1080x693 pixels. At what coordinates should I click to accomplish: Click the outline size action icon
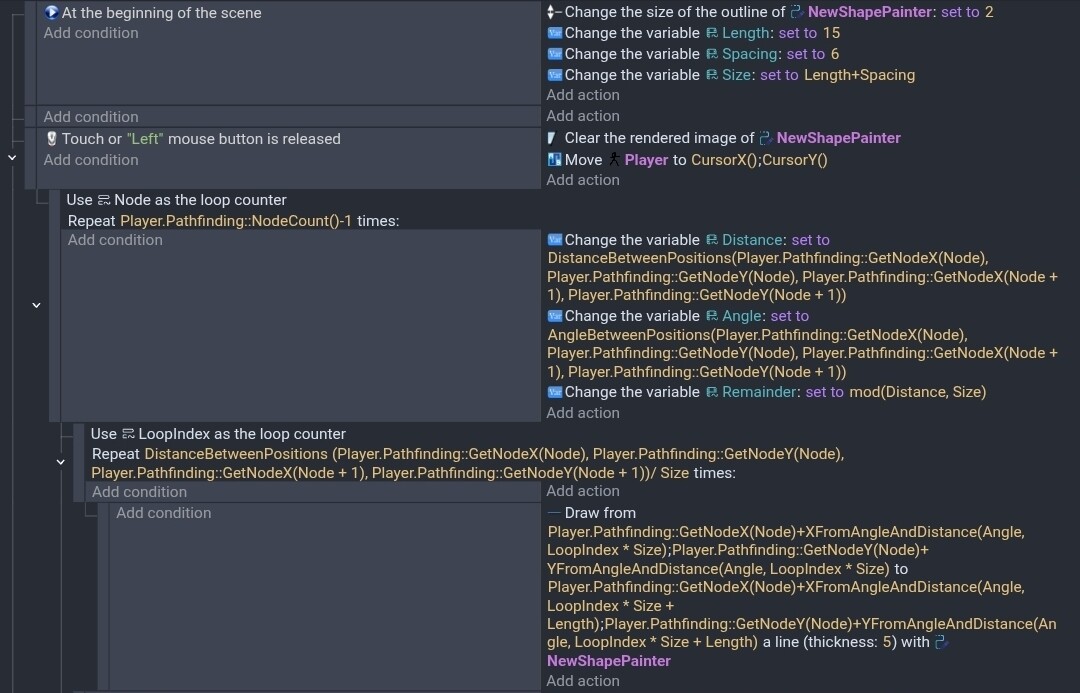pos(555,12)
